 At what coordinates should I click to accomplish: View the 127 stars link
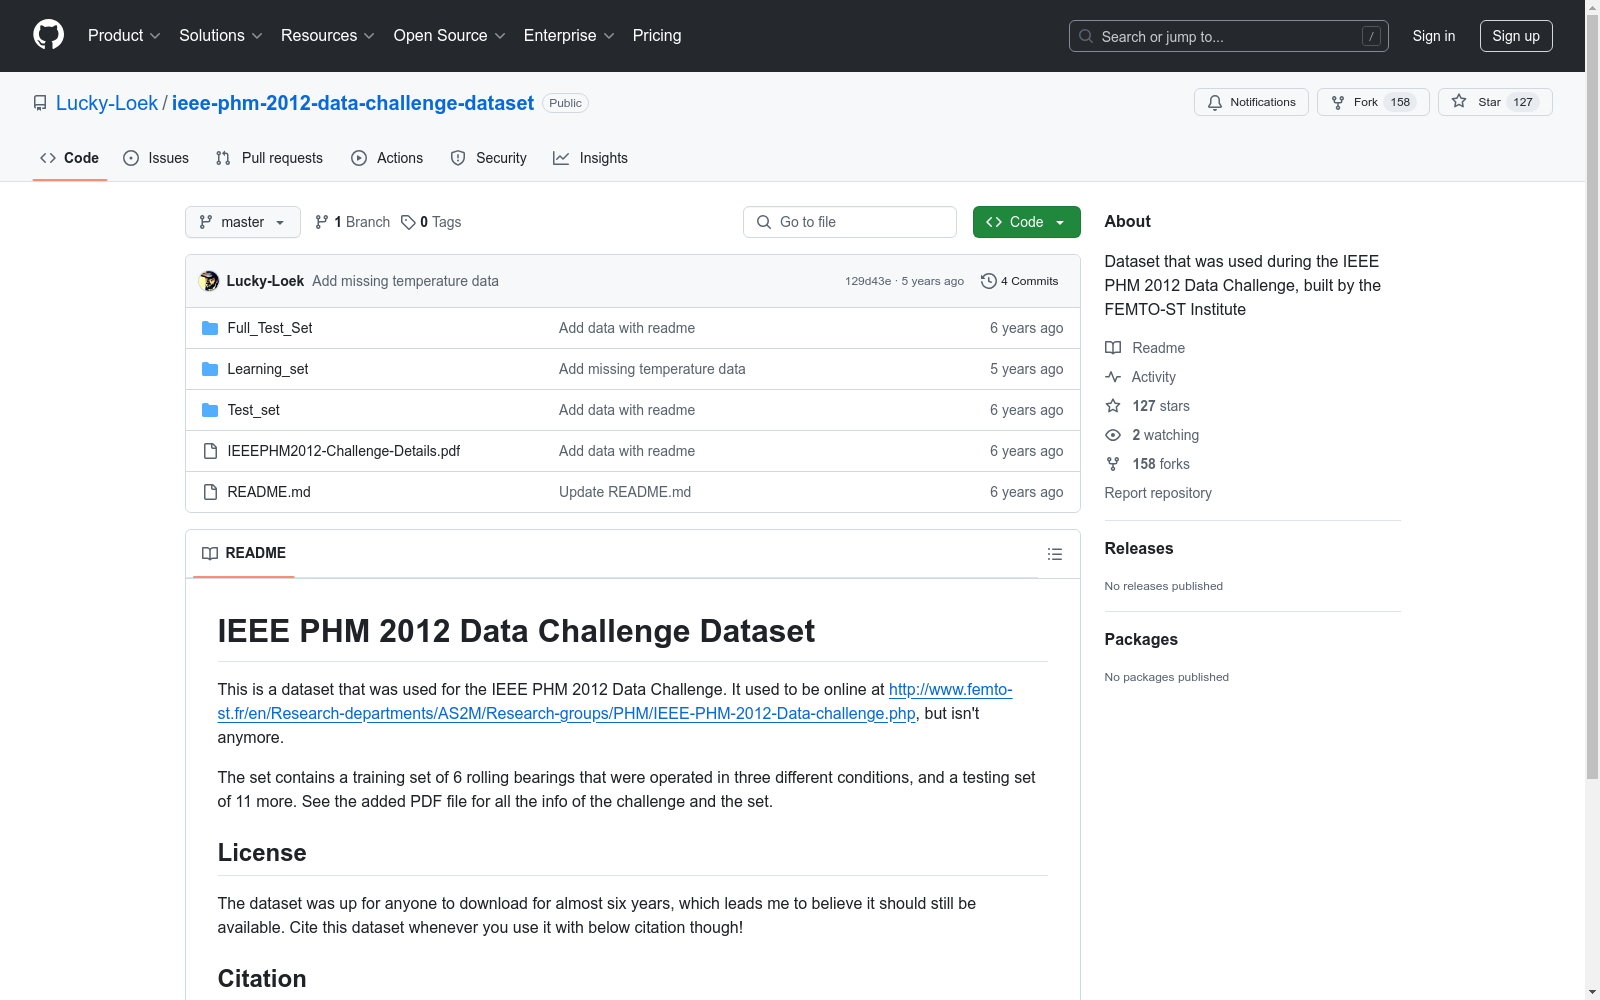pyautogui.click(x=1148, y=406)
